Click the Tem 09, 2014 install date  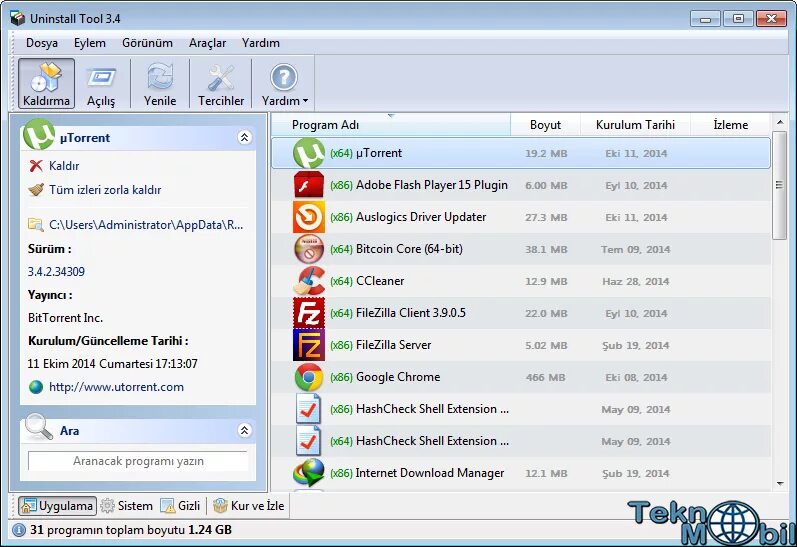point(636,250)
